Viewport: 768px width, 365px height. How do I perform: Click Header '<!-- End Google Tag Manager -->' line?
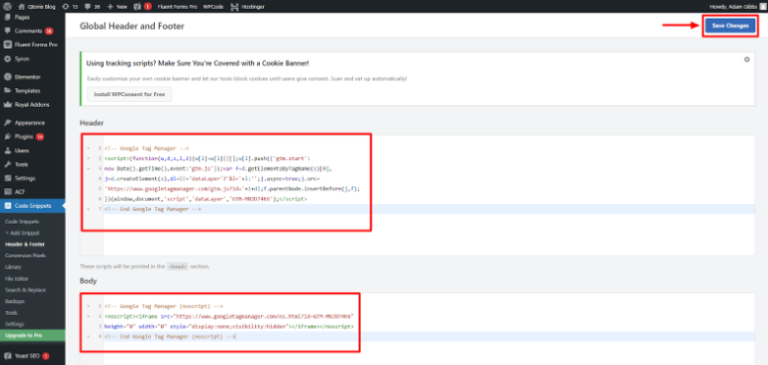(153, 209)
